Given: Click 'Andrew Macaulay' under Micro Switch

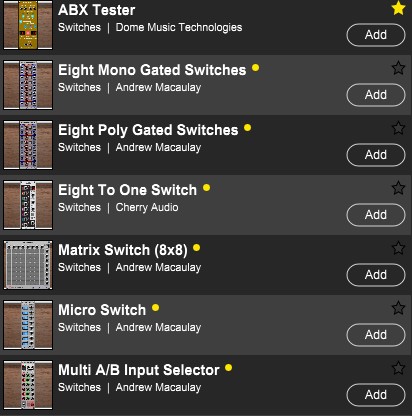Looking at the screenshot, I should coord(158,328).
